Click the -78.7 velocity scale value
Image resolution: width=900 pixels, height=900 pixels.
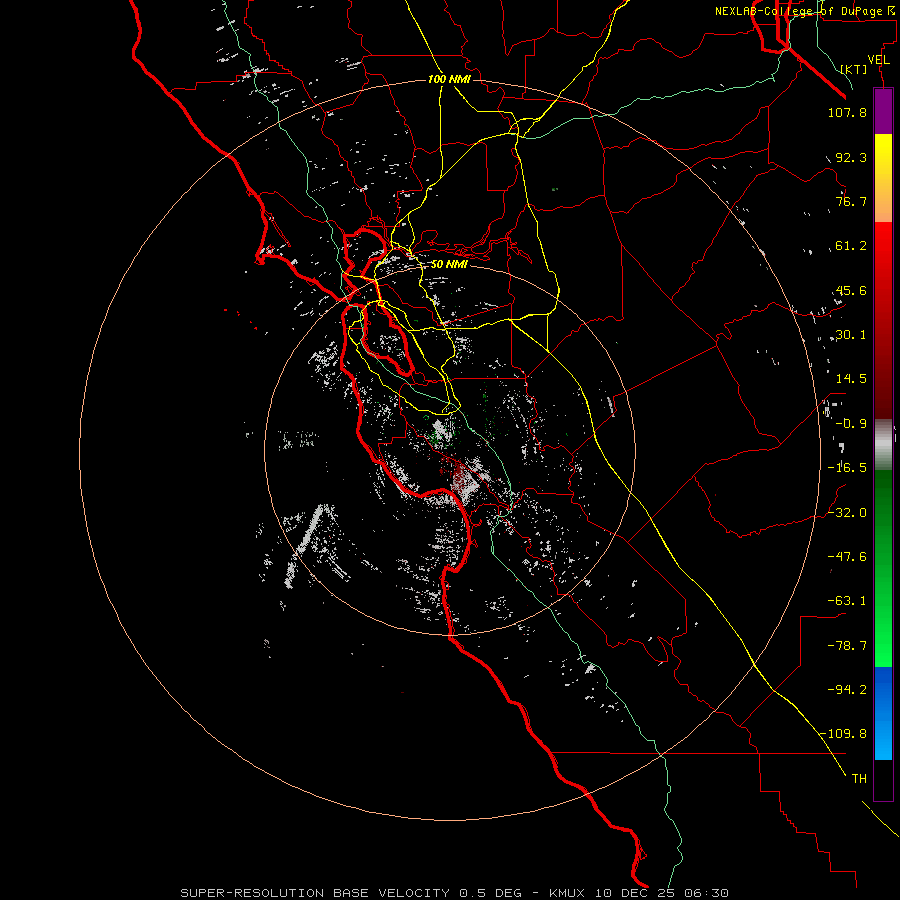[x=847, y=646]
